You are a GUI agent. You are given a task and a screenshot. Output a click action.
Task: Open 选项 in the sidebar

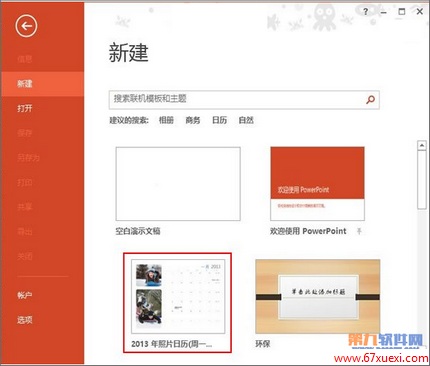25,320
